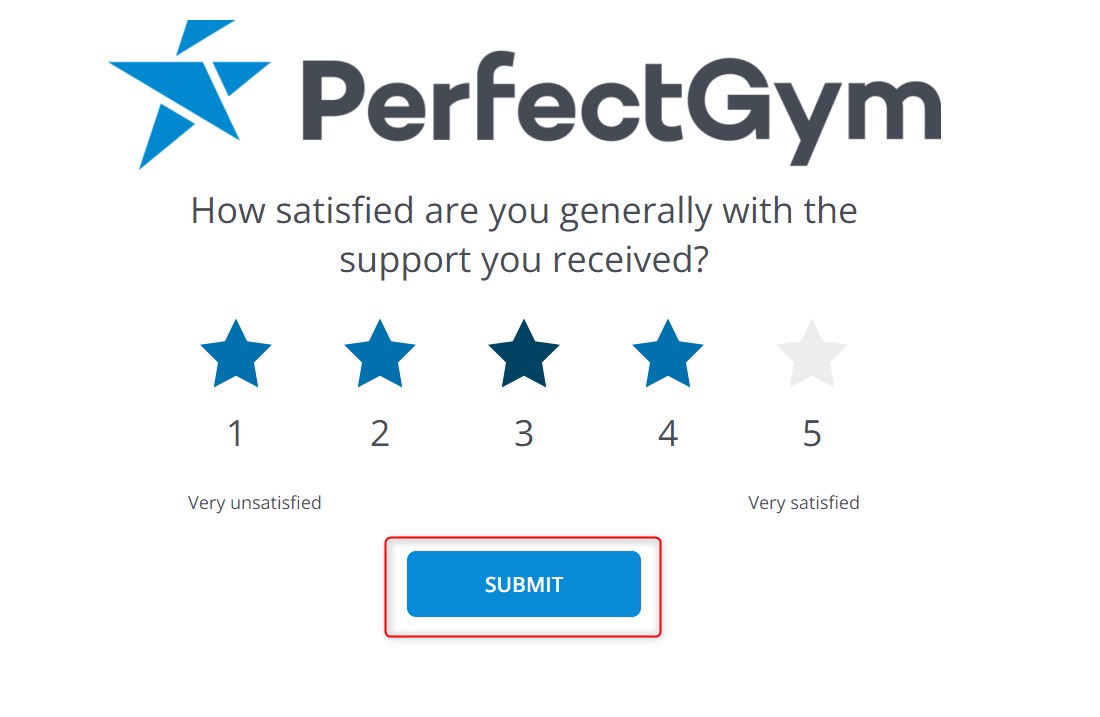The height and width of the screenshot is (717, 1100).
Task: Select the greyed-out fifth star
Action: (812, 354)
